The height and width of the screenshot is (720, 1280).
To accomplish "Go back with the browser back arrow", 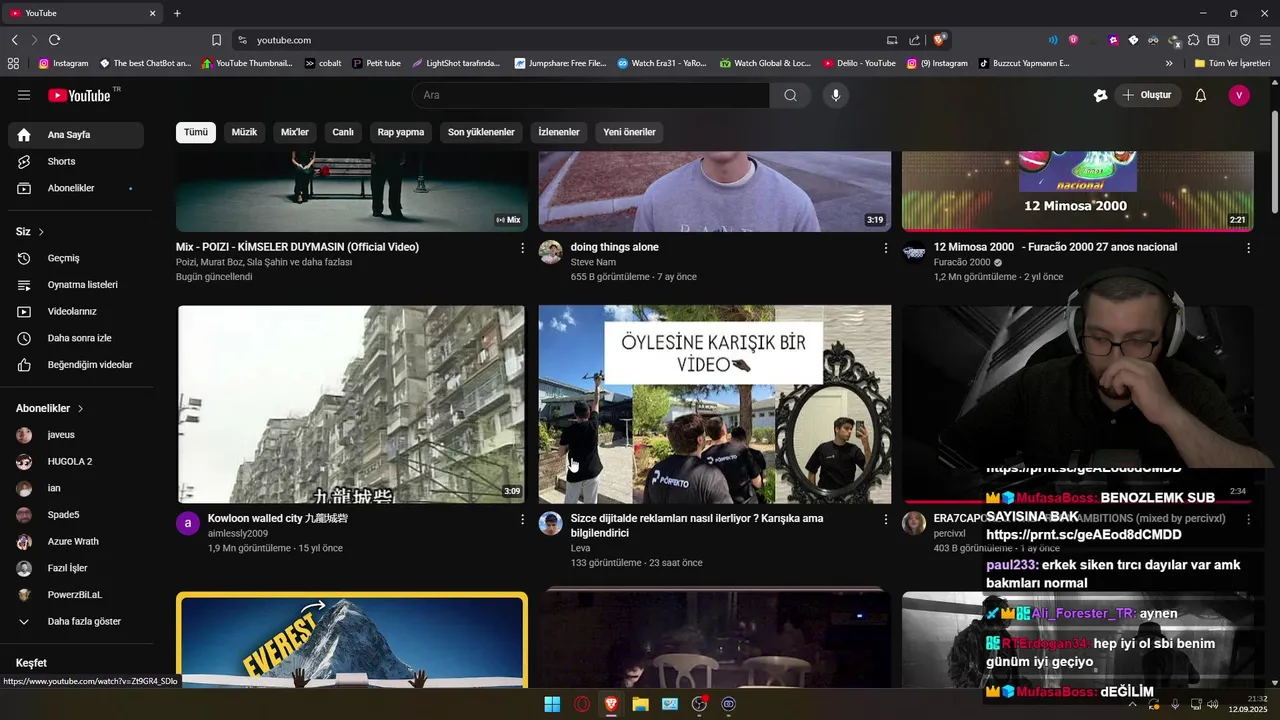I will click(x=14, y=40).
